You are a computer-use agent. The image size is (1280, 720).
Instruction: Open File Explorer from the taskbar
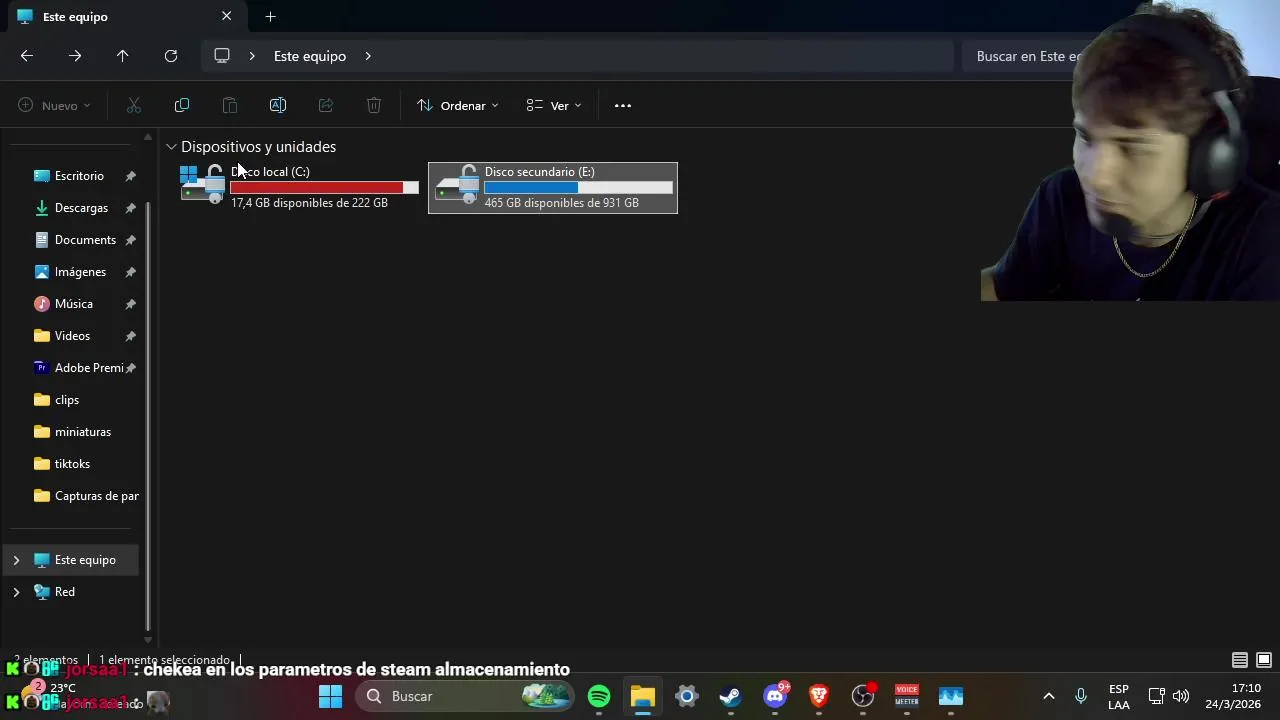[643, 696]
